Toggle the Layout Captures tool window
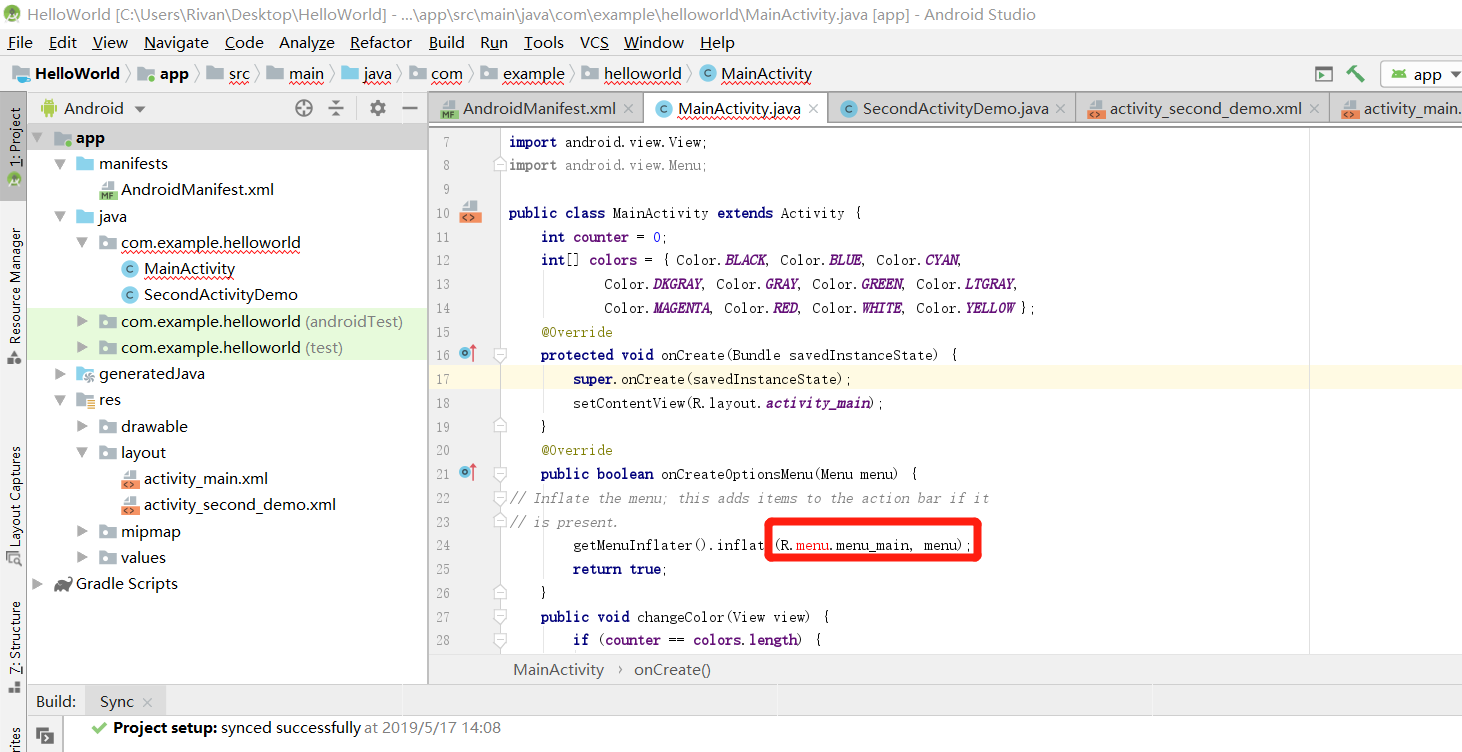Screen dimensions: 1462x752 [14, 504]
